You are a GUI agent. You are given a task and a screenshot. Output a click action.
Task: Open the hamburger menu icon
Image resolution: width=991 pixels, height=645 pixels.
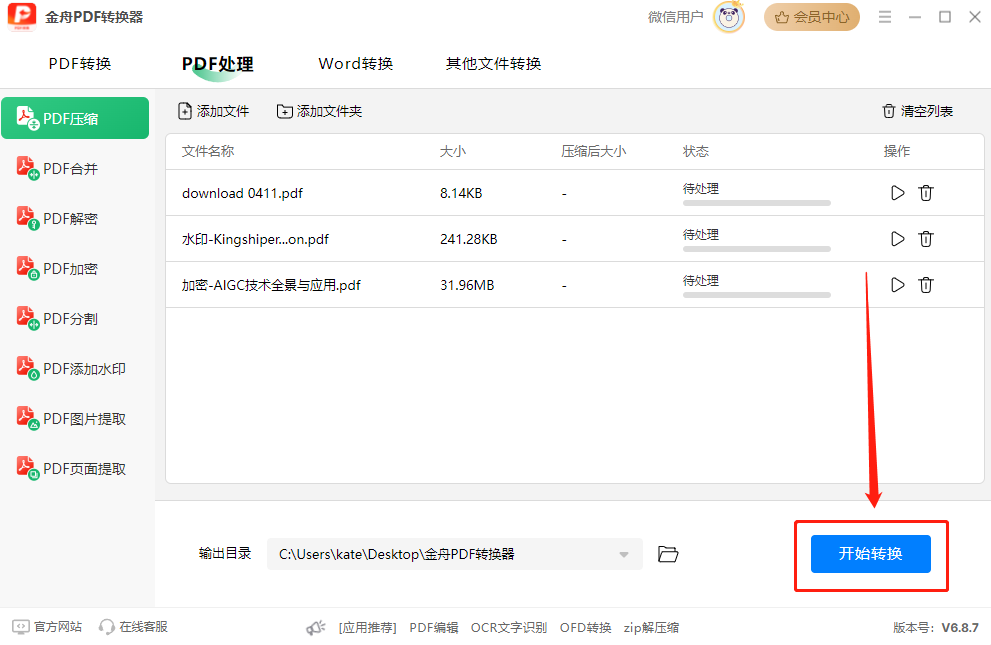click(x=885, y=17)
